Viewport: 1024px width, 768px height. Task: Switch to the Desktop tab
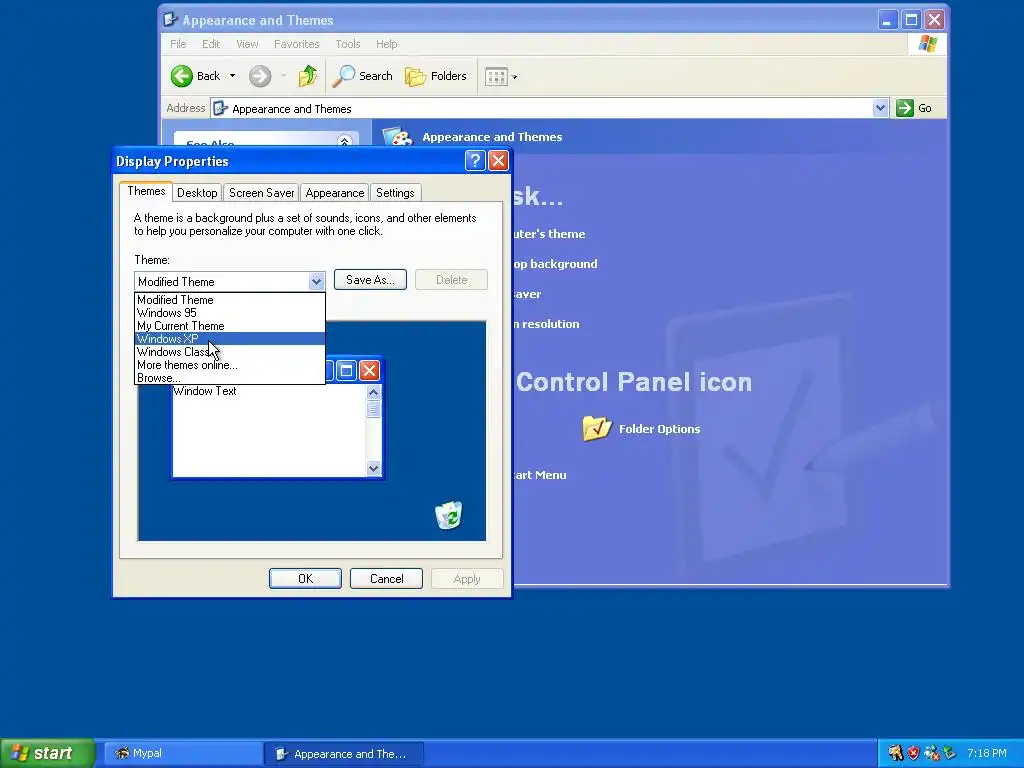(x=197, y=193)
